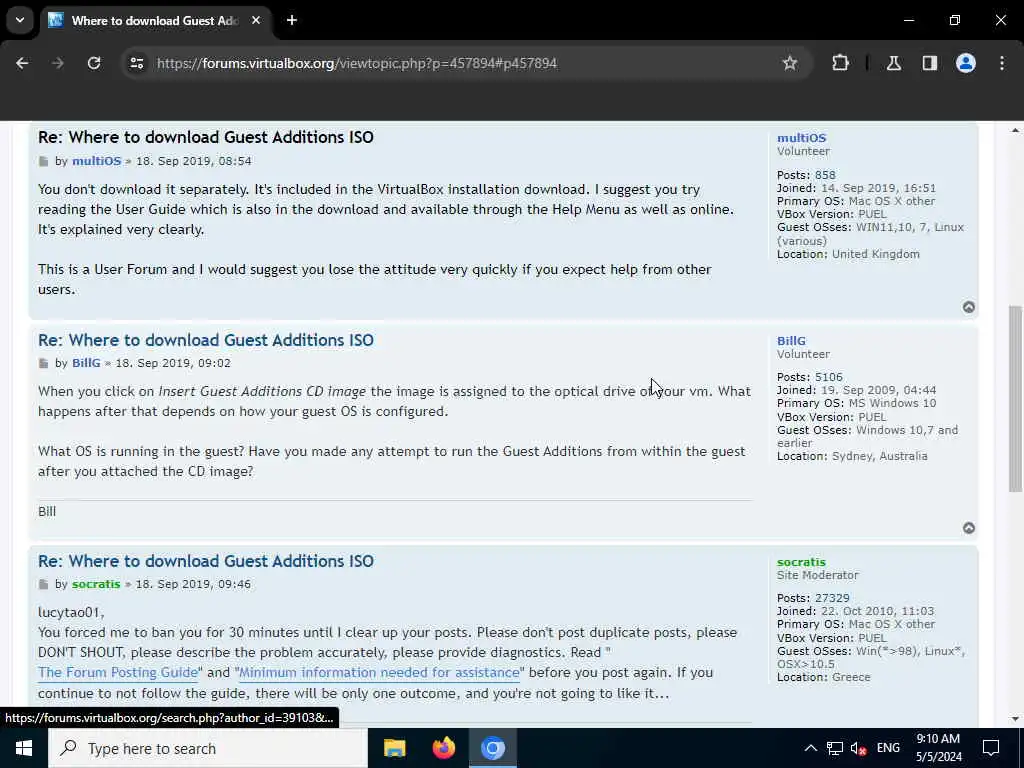Image resolution: width=1024 pixels, height=768 pixels.
Task: Open 'The Forum Posting Guide' link
Action: 118,672
